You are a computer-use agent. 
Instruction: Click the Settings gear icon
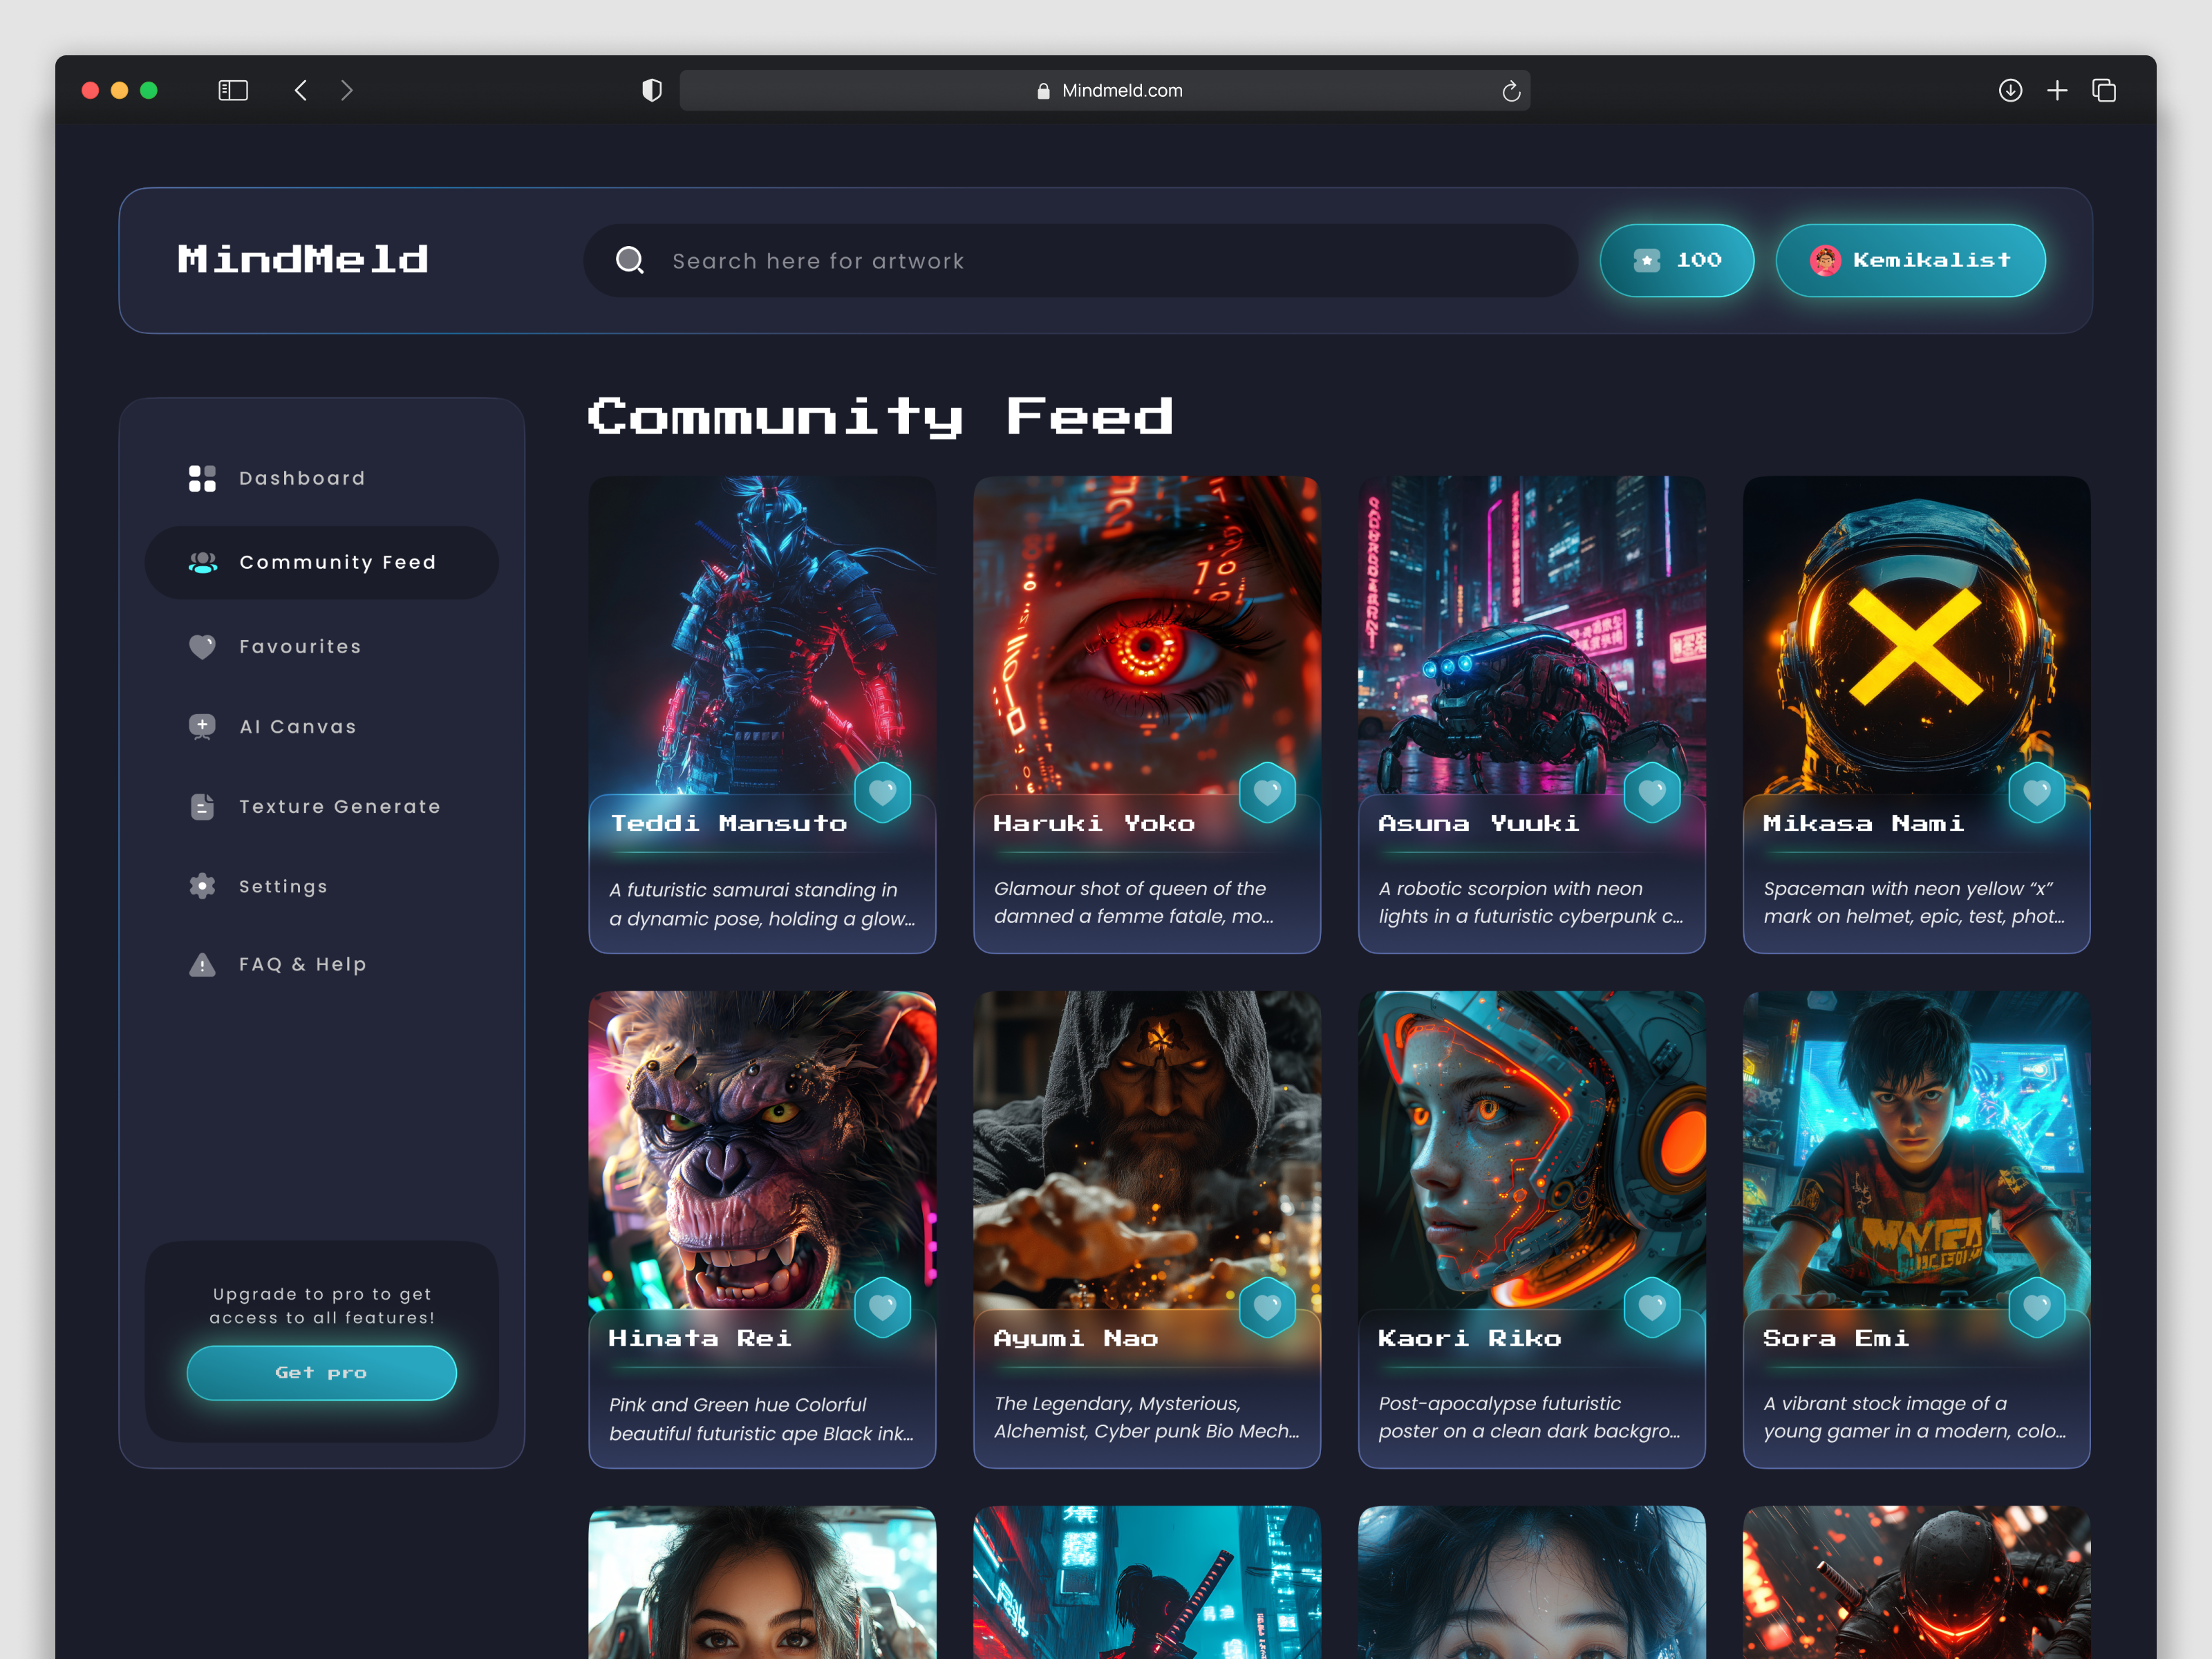coord(202,886)
